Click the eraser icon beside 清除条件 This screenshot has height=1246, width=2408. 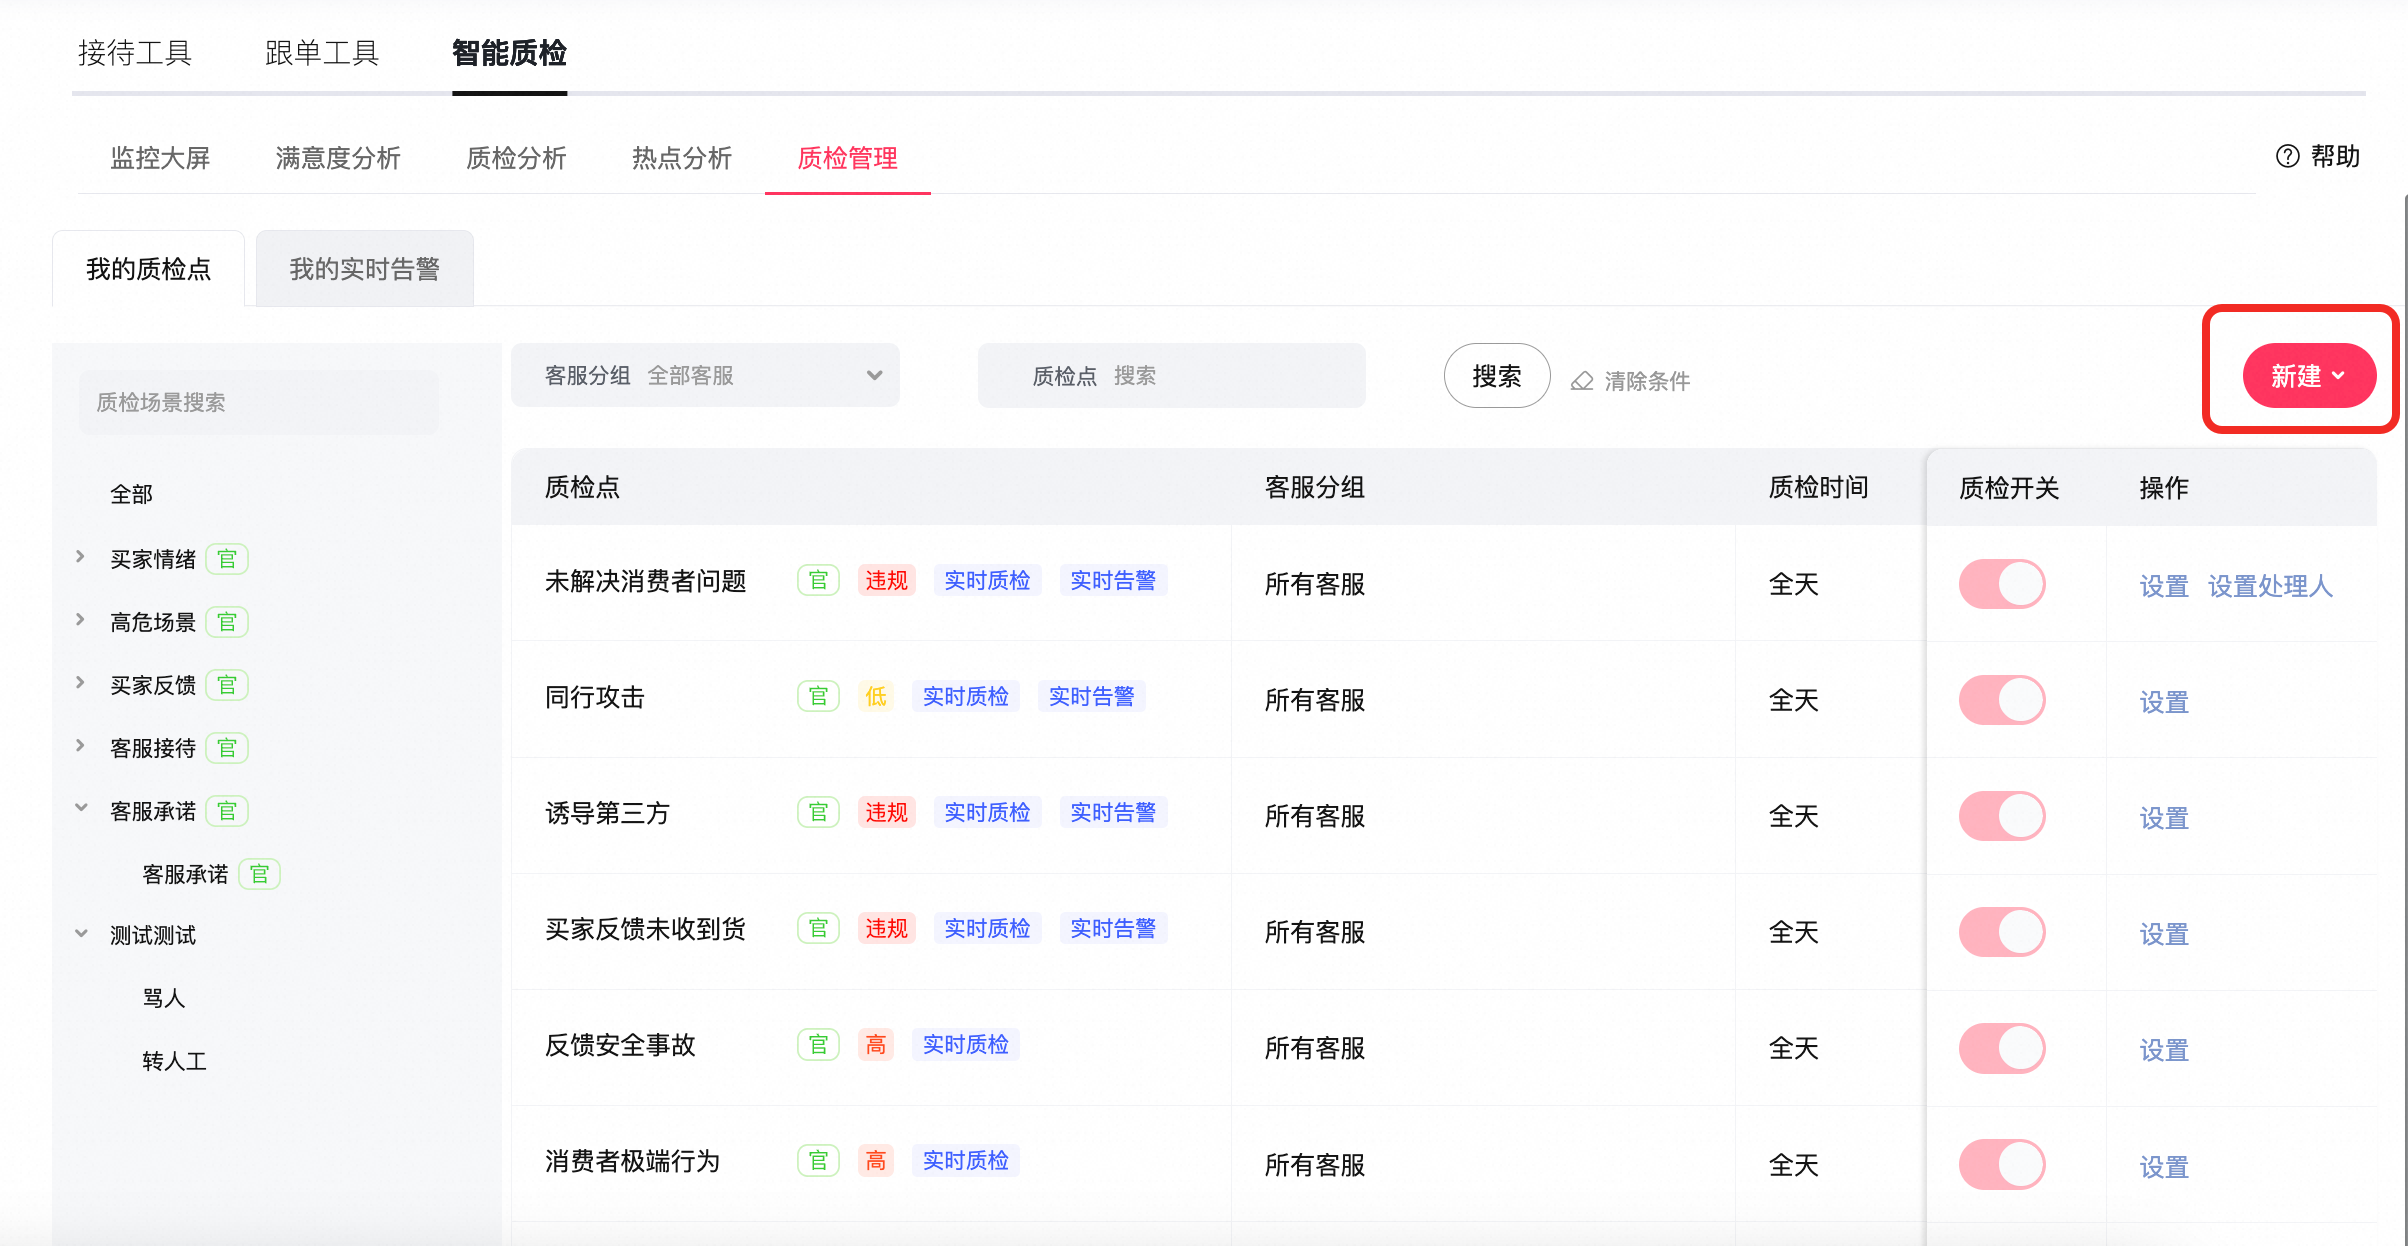1581,381
